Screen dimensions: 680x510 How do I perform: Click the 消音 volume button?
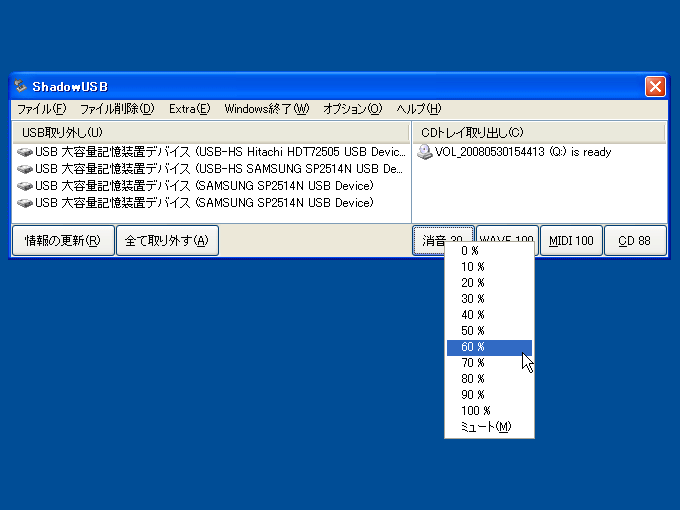point(428,240)
